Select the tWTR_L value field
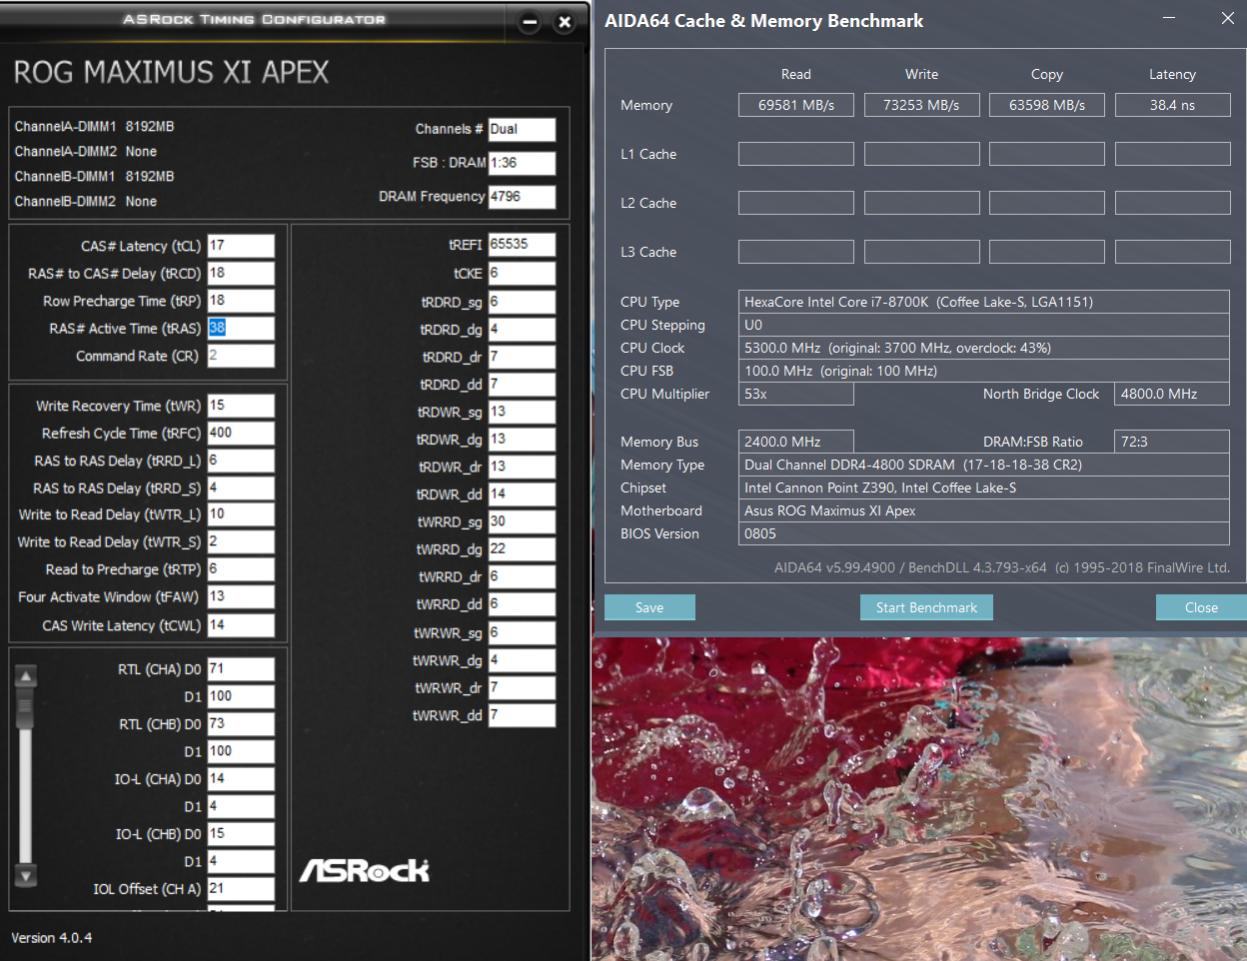The image size is (1247, 961). [241, 515]
